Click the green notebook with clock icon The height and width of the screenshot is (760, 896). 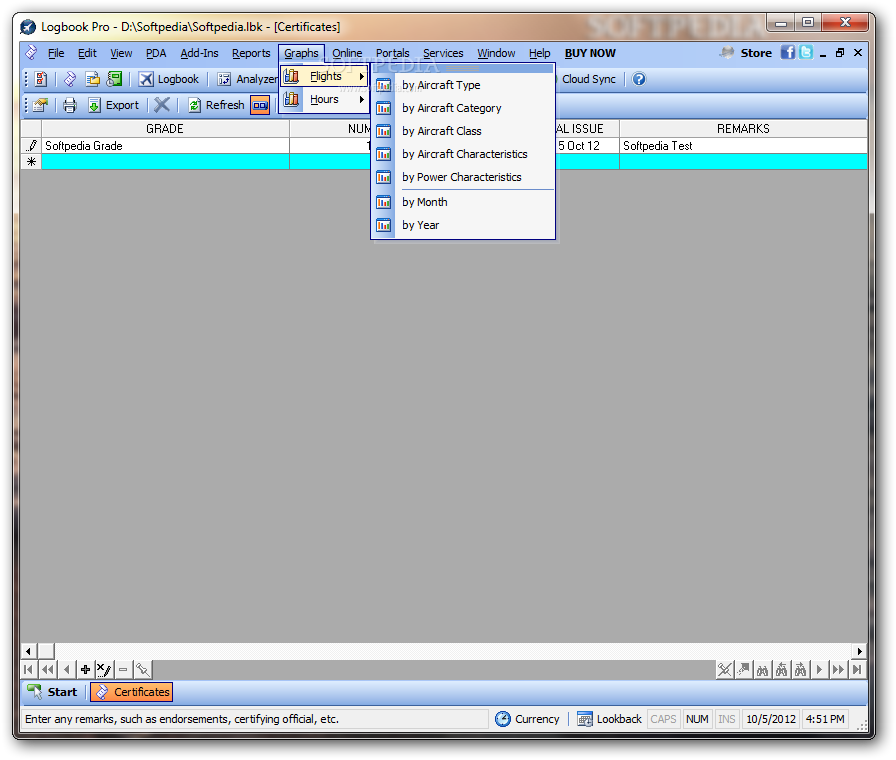click(114, 79)
